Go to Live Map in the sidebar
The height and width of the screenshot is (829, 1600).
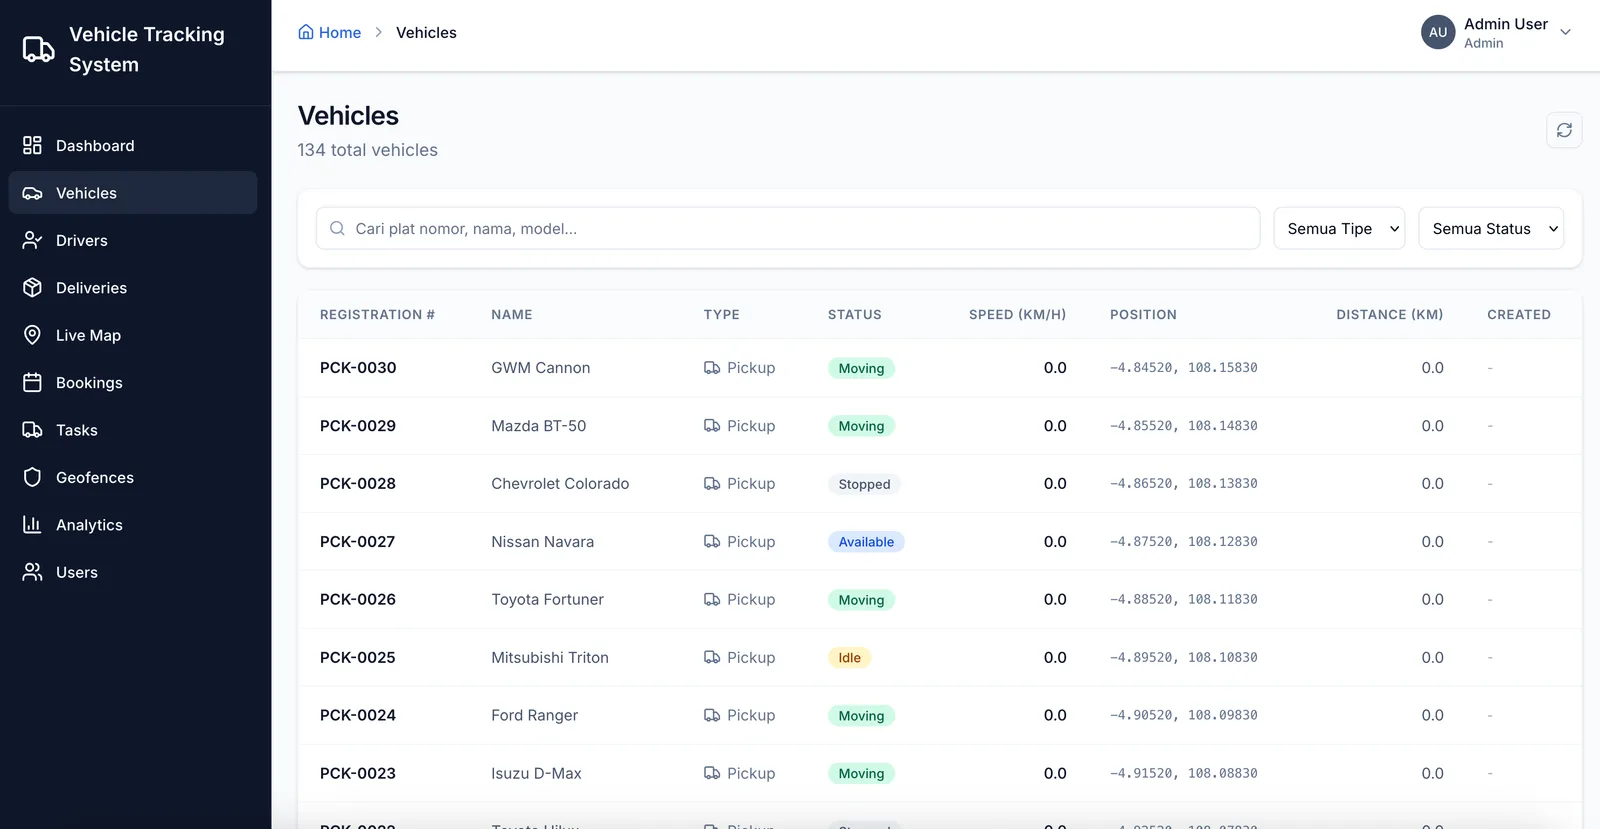[133, 335]
